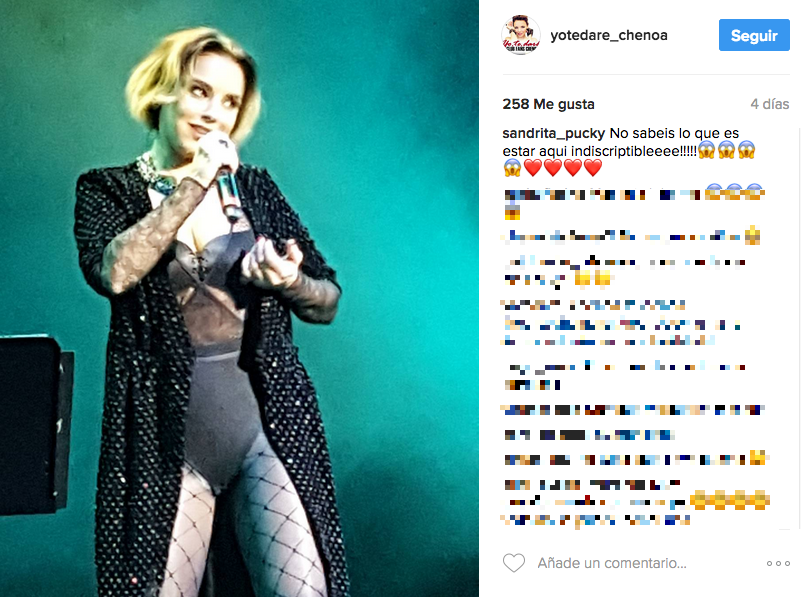This screenshot has width=801, height=597.
Task: Open the three-dot more options menu
Action: point(778,563)
